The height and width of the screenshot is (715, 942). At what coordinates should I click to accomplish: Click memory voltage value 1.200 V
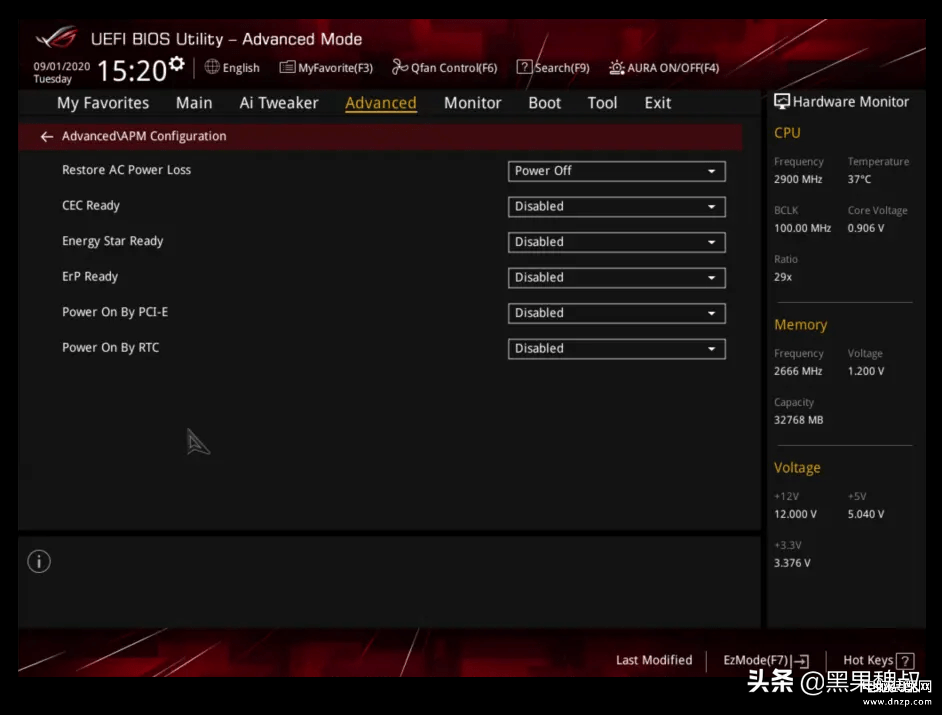866,371
